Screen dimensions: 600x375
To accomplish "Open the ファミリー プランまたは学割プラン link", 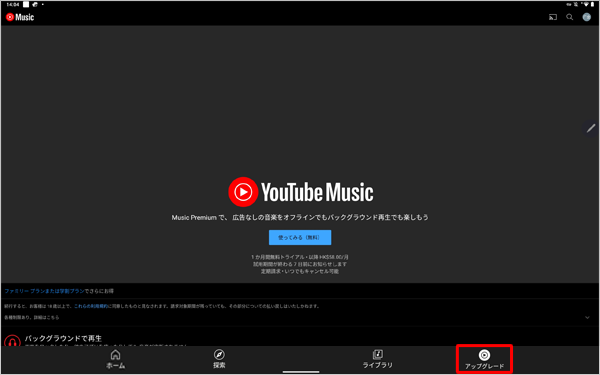I will click(44, 291).
